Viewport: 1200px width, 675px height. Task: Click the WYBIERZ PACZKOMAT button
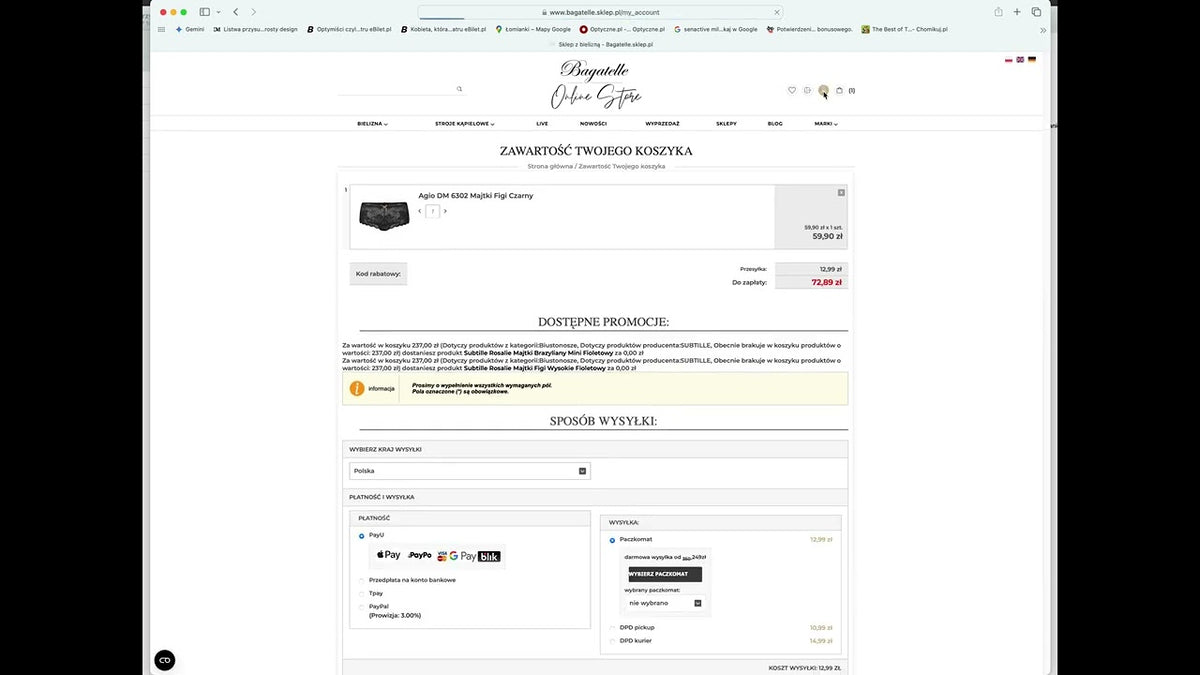pos(665,574)
